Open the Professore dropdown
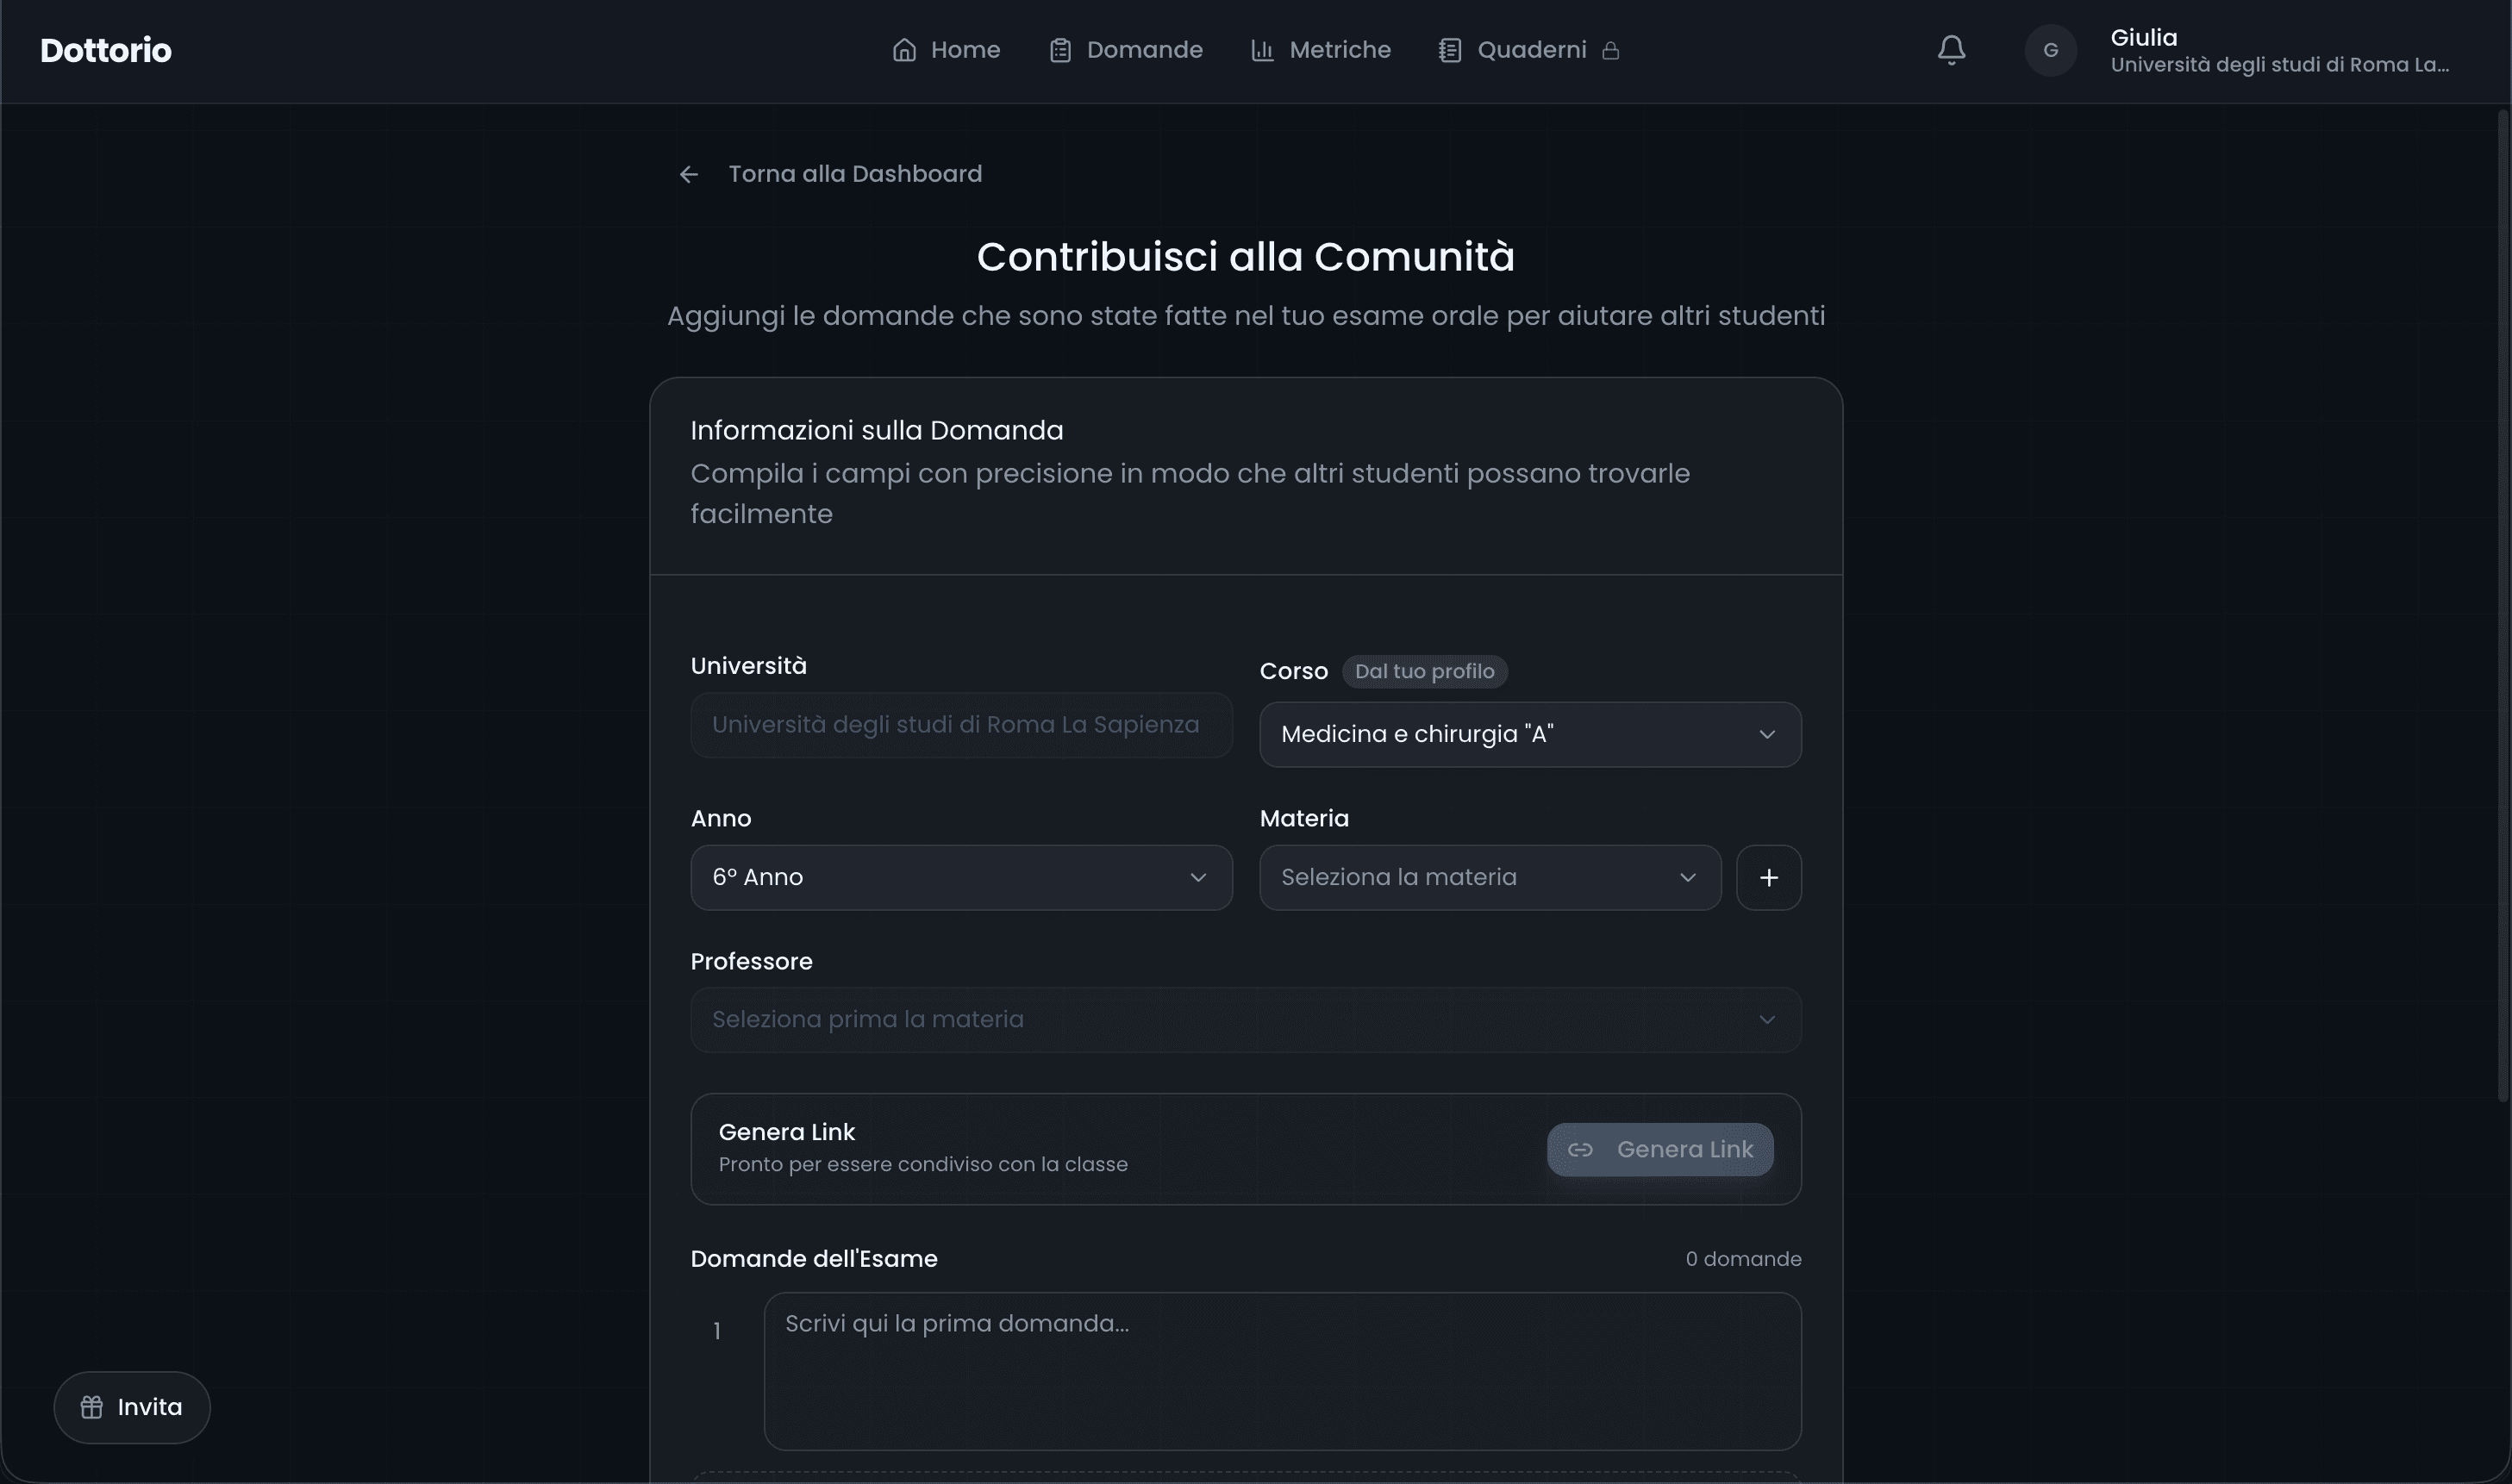 [x=1246, y=1020]
